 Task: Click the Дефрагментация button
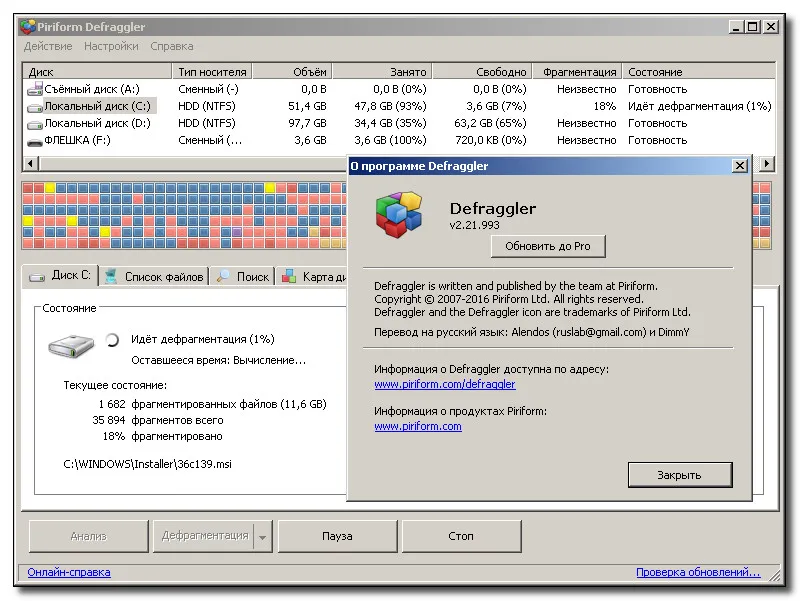(204, 536)
